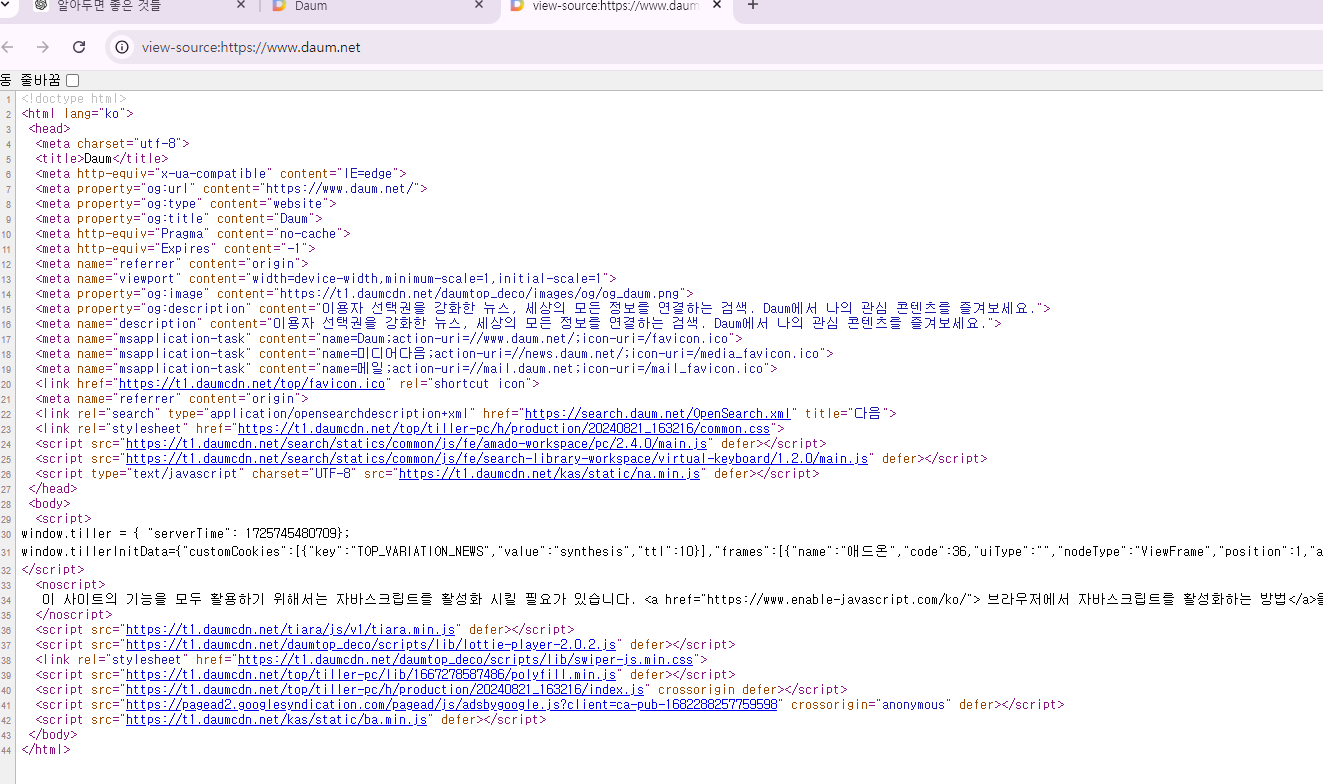Click the Expires "-1" meta line
The height and width of the screenshot is (784, 1323).
pos(175,248)
